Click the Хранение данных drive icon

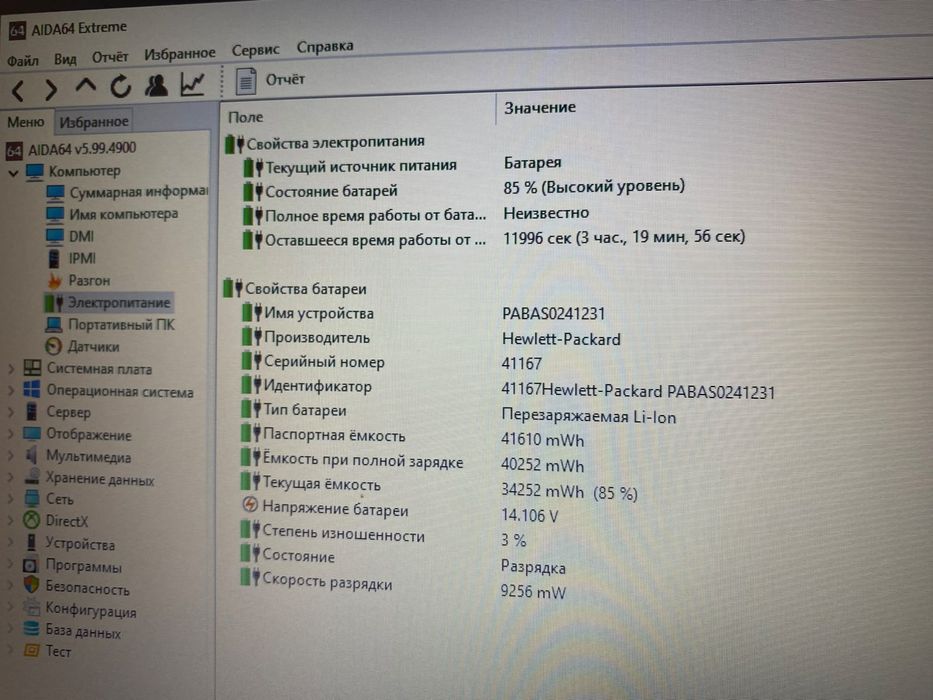(32, 477)
